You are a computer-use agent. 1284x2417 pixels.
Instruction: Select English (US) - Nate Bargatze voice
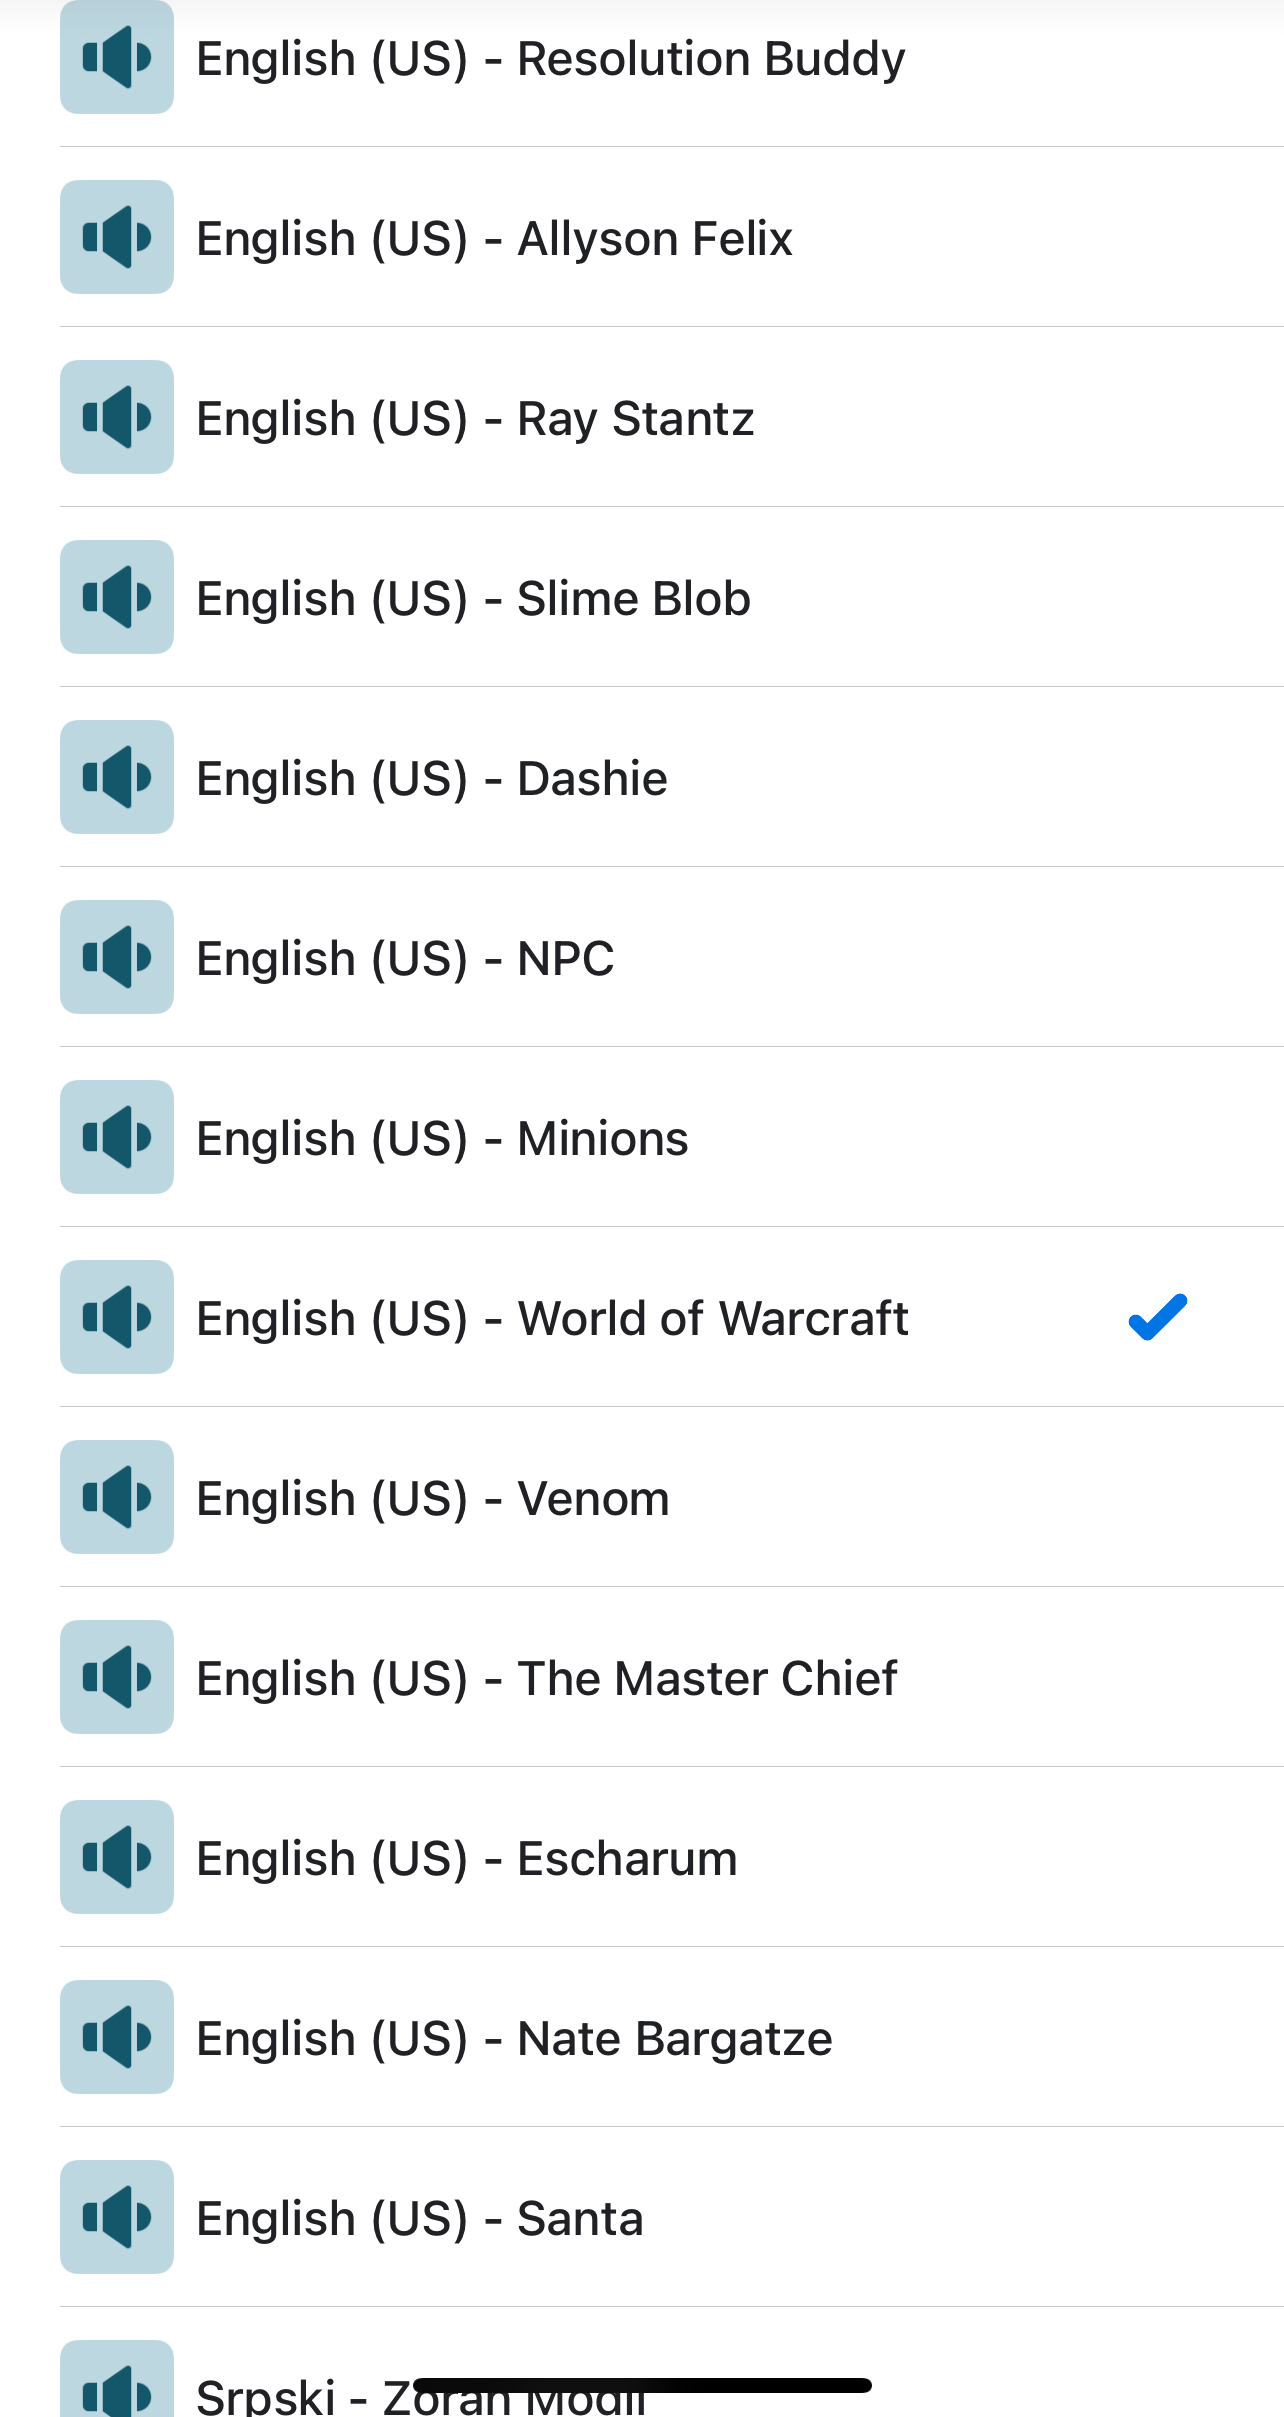click(514, 2038)
